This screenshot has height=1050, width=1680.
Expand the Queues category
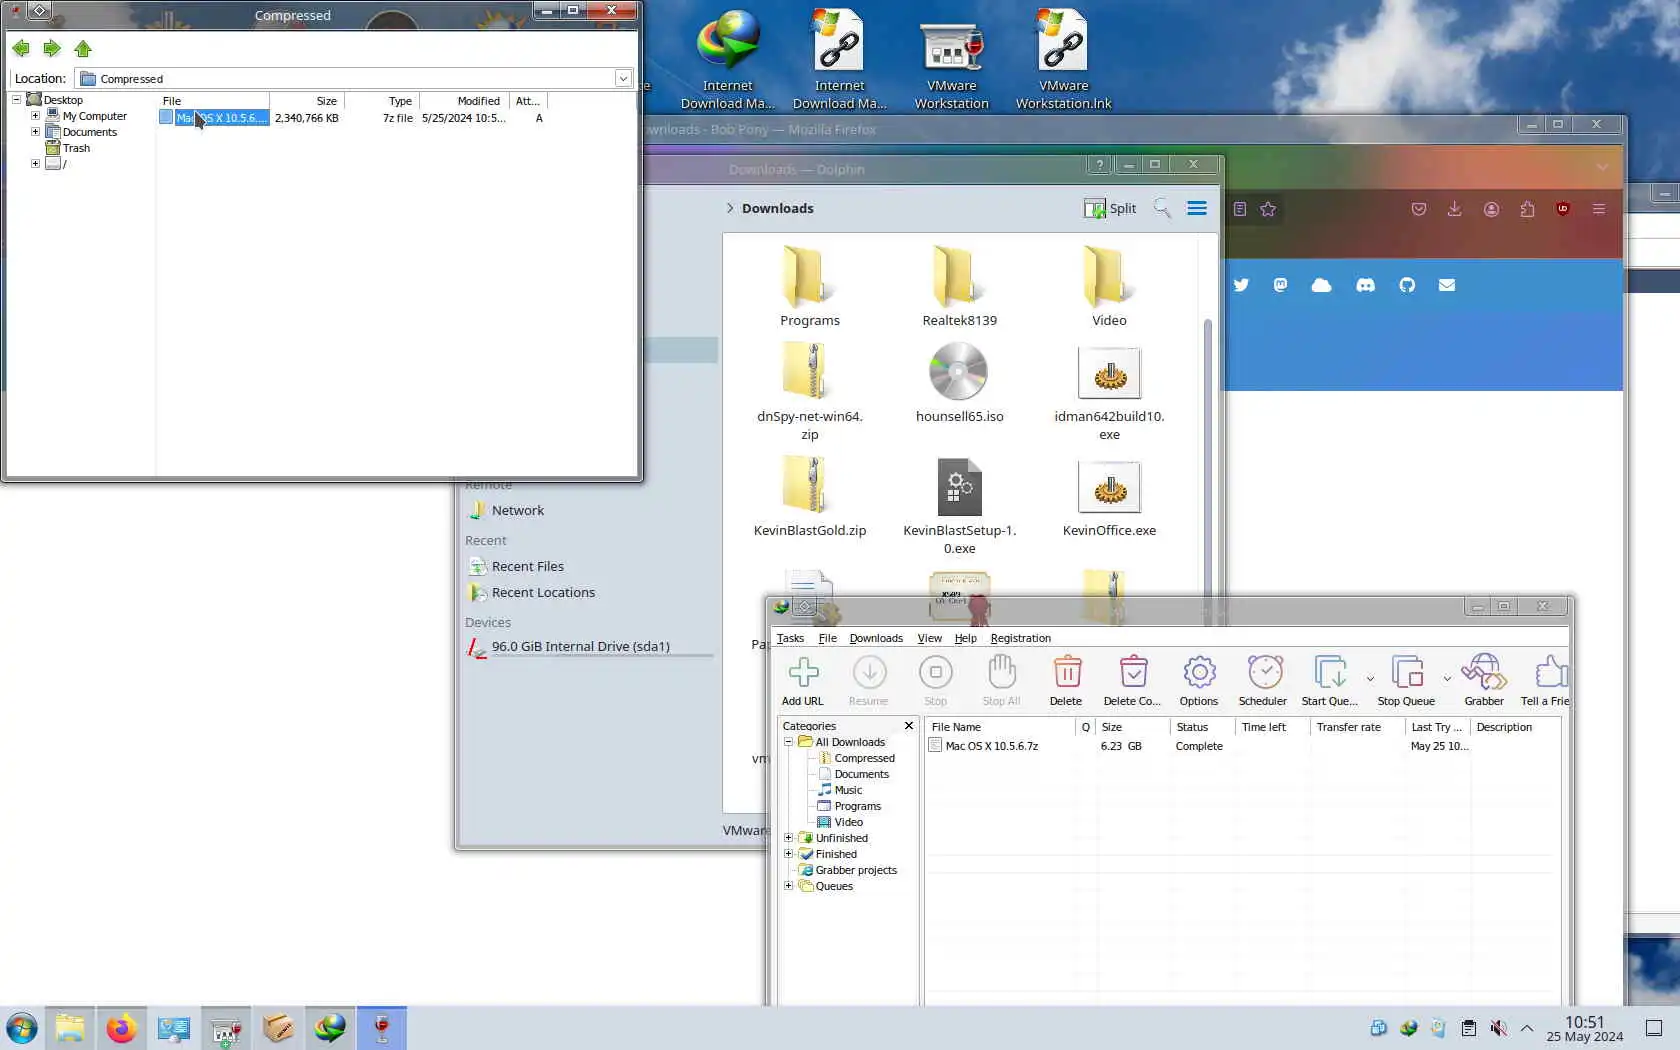(788, 886)
